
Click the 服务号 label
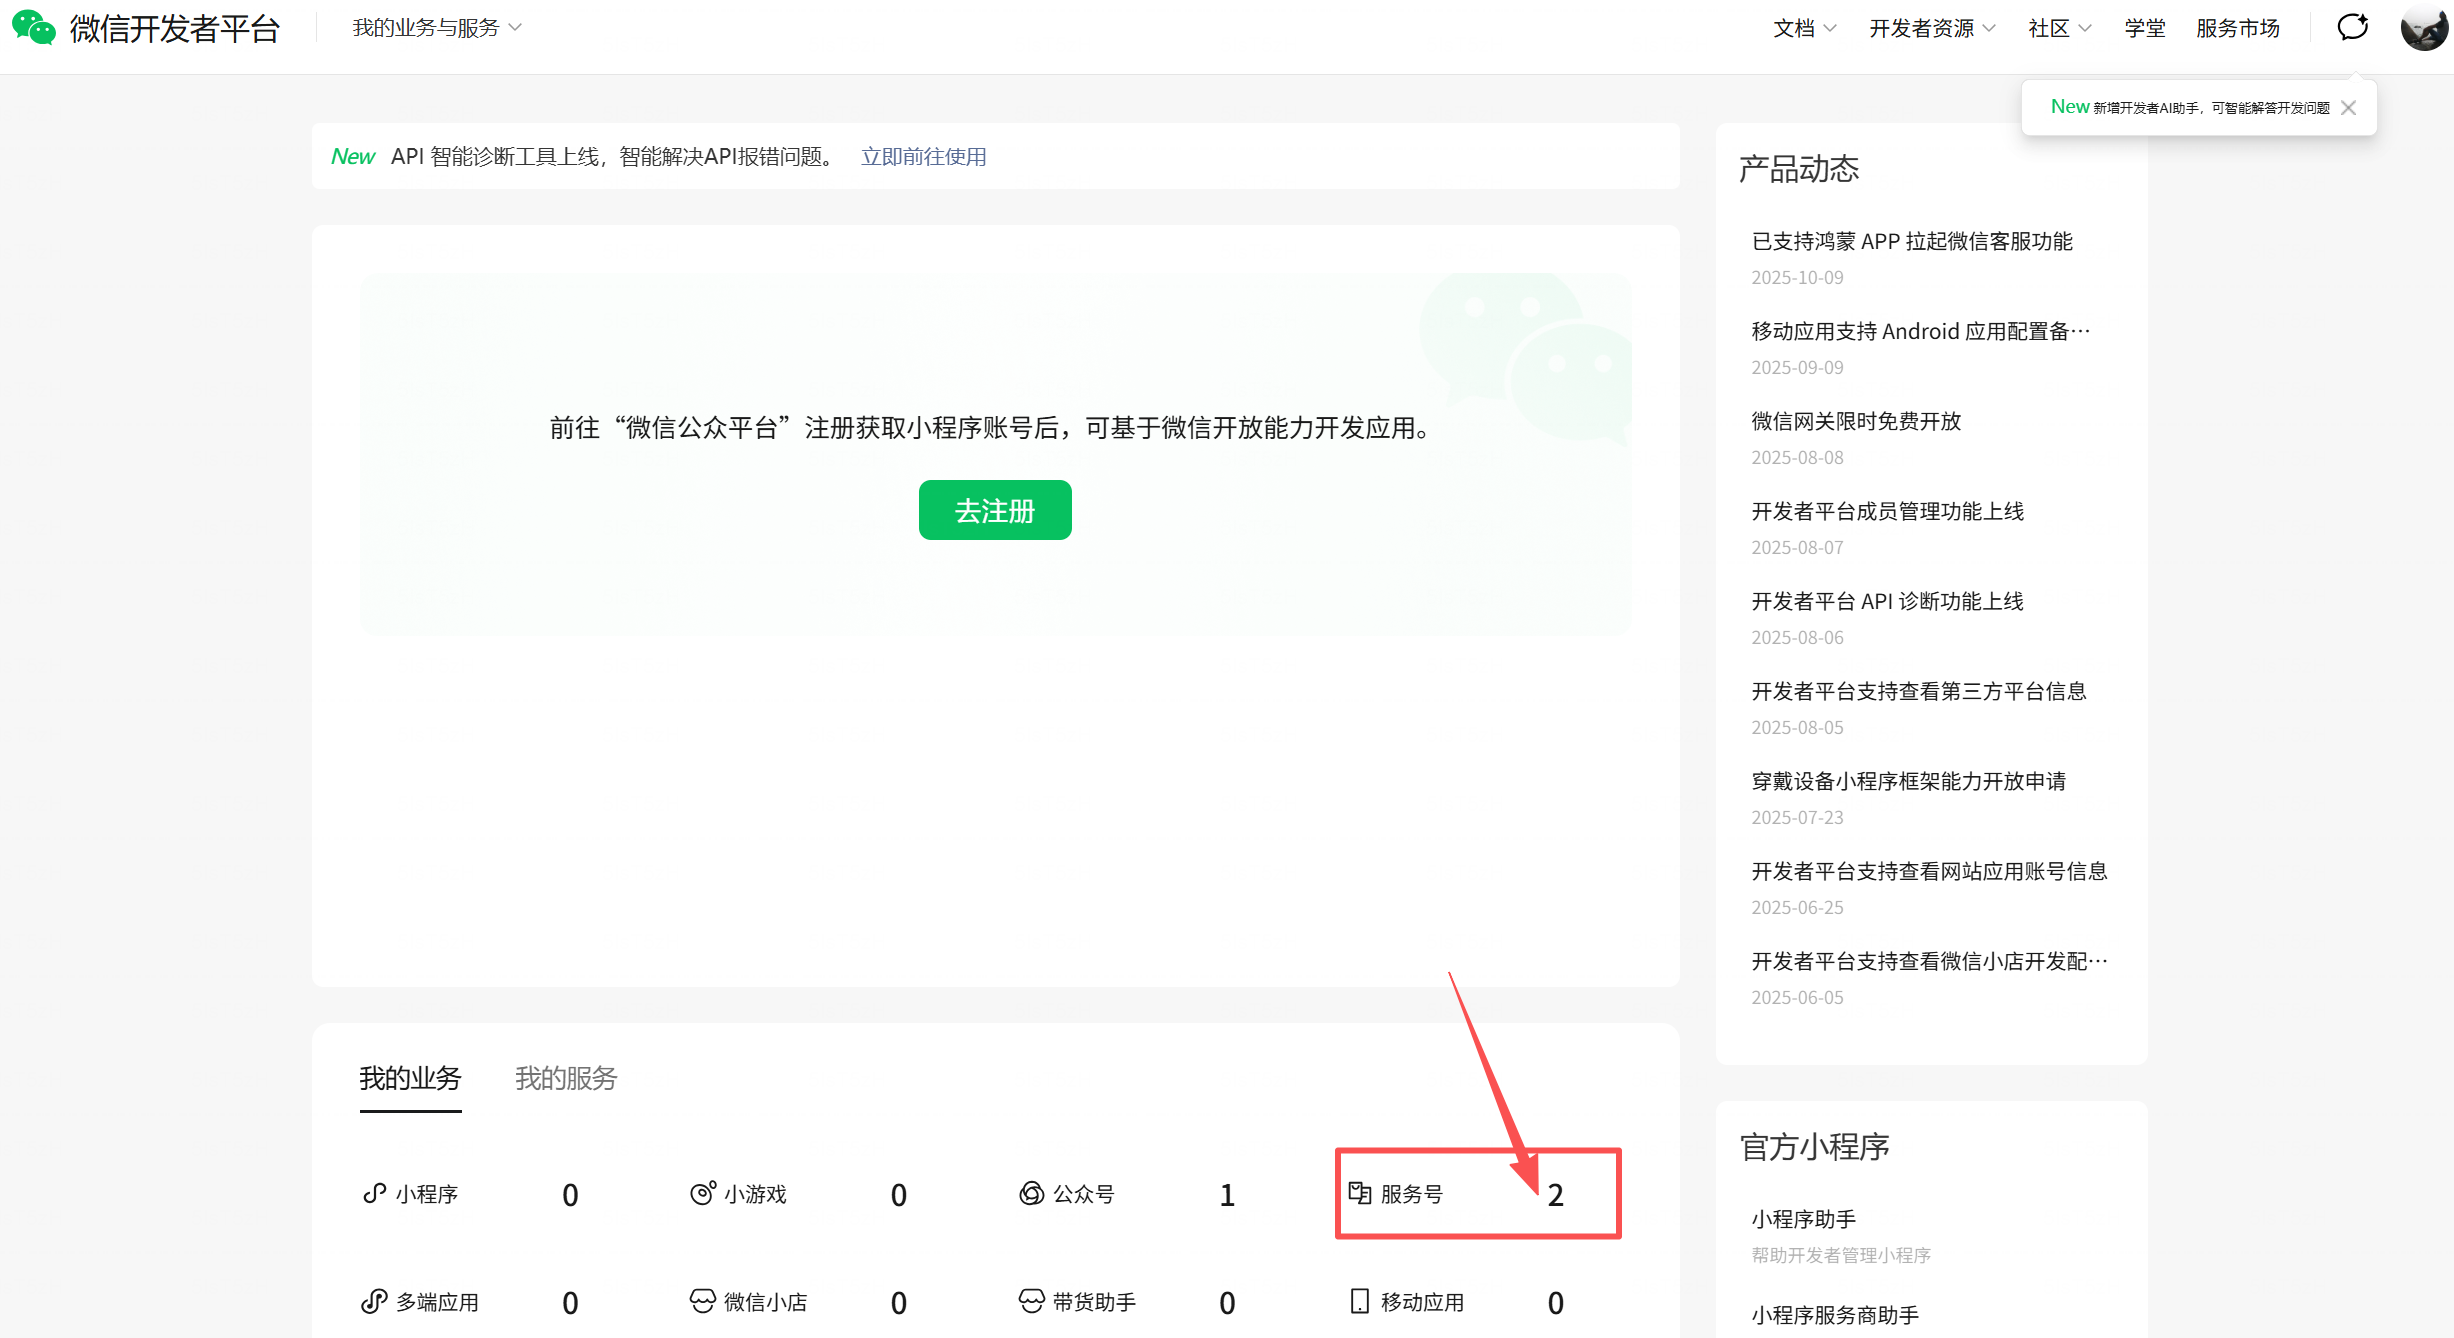(1412, 1194)
